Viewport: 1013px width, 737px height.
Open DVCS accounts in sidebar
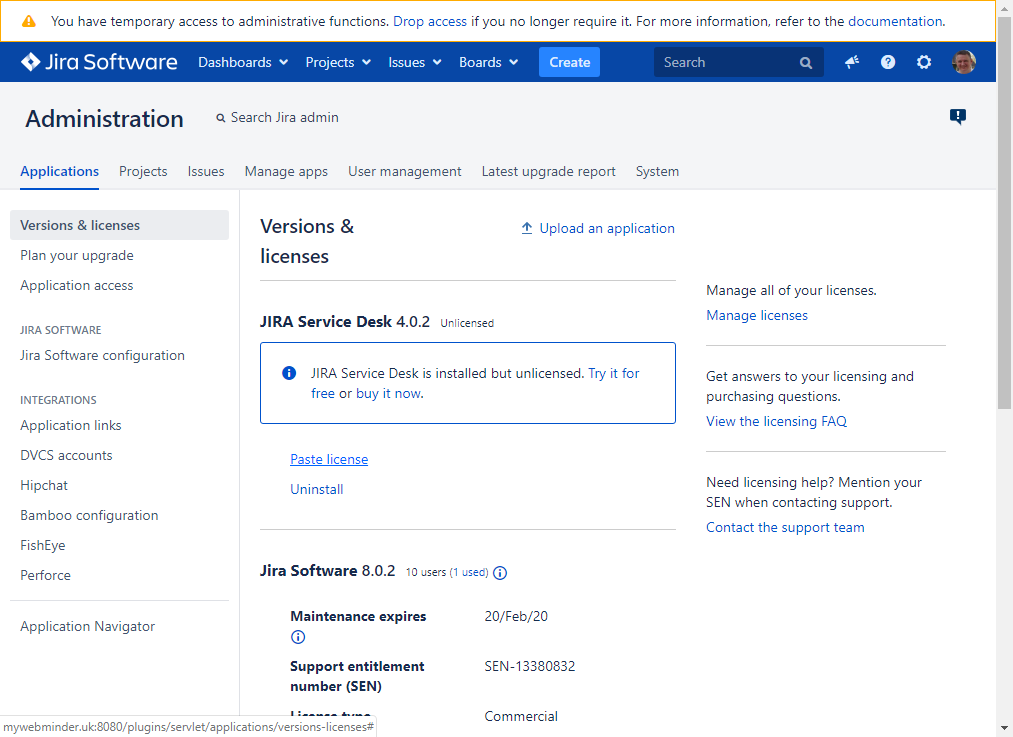tap(66, 455)
